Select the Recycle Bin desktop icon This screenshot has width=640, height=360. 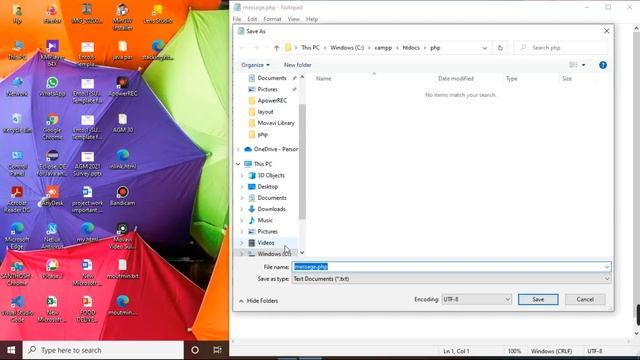coord(17,124)
